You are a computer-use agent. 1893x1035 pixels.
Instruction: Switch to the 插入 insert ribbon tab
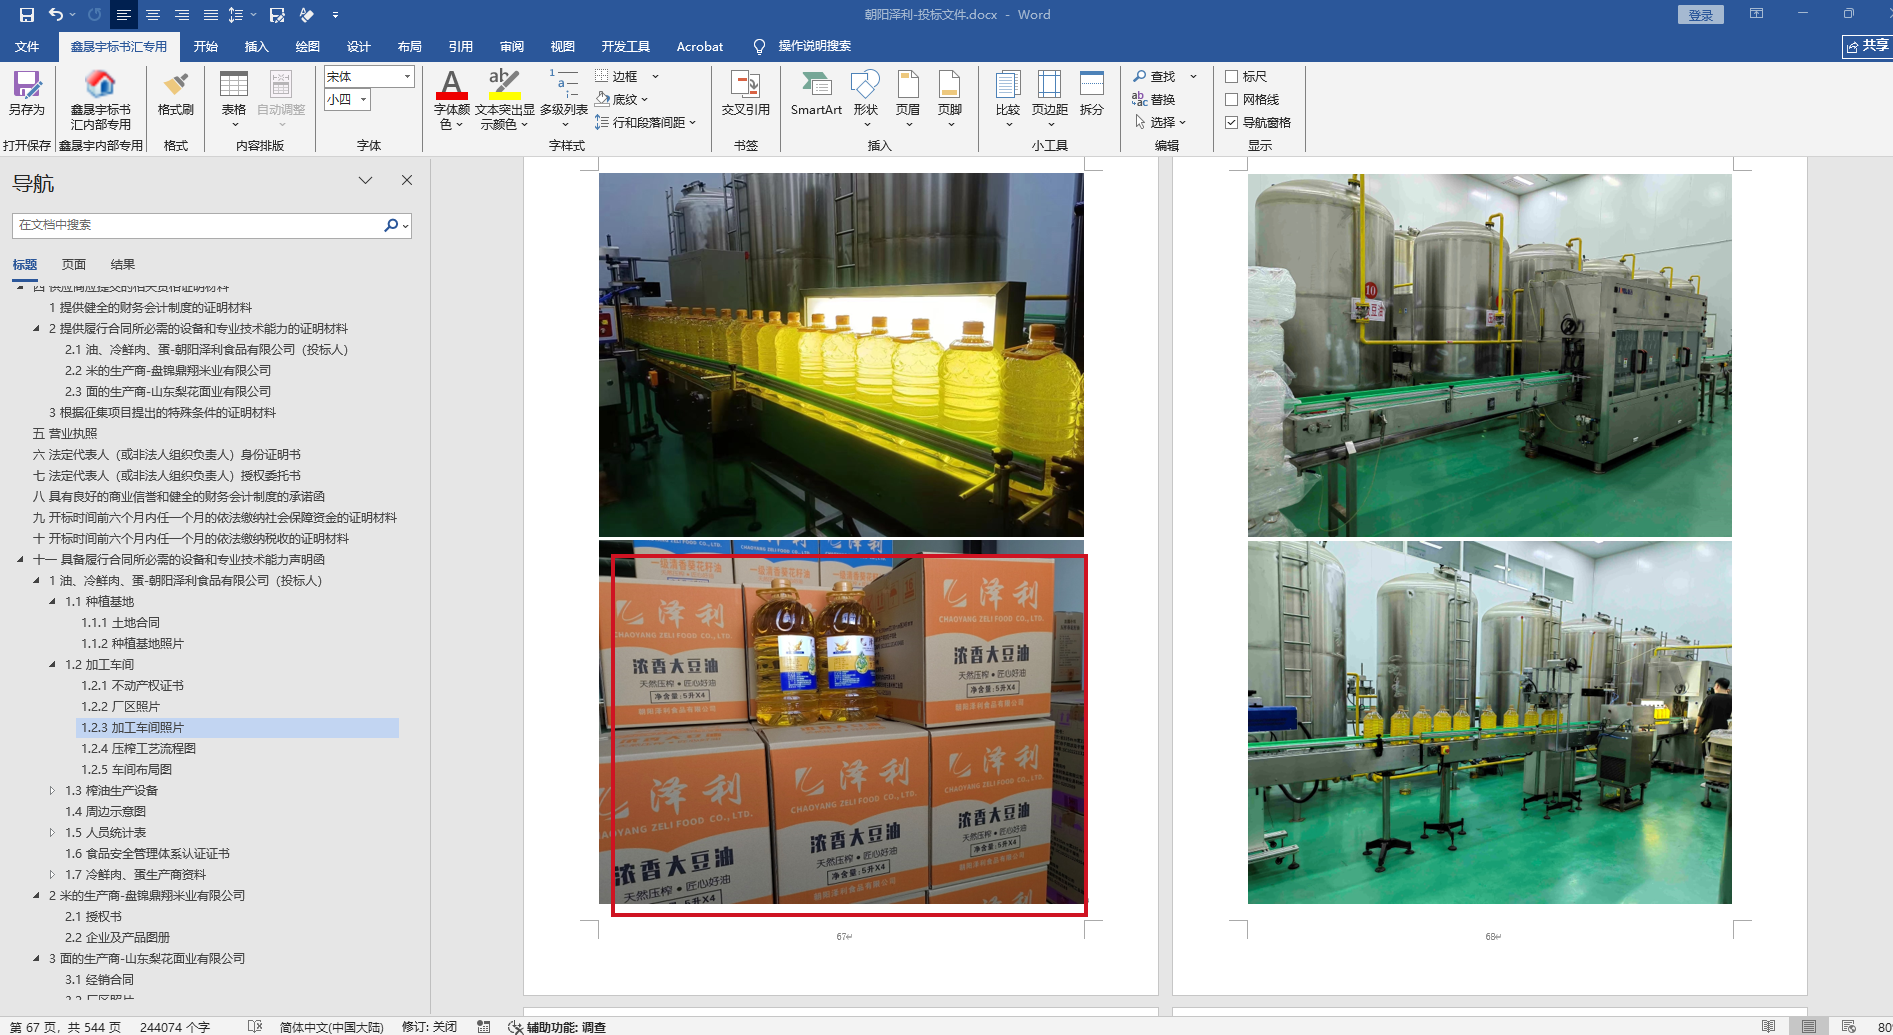(257, 47)
